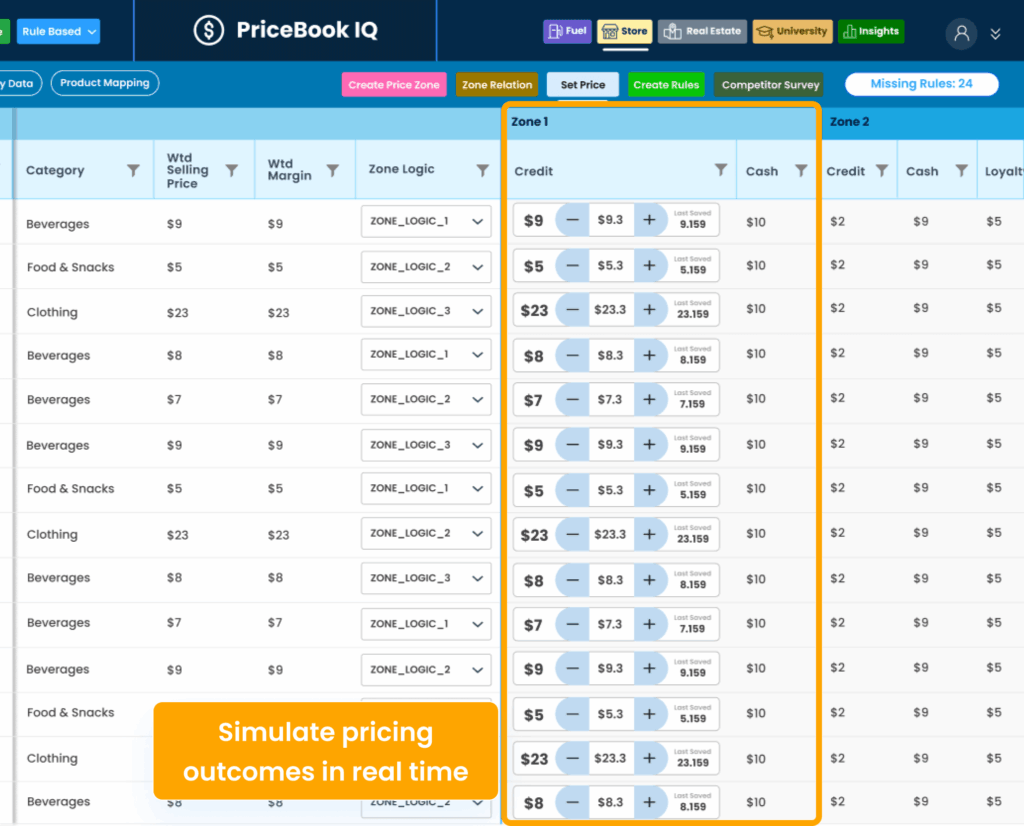Expand the double chevron next to profile
Screen dimensions: 1024x826
point(995,34)
